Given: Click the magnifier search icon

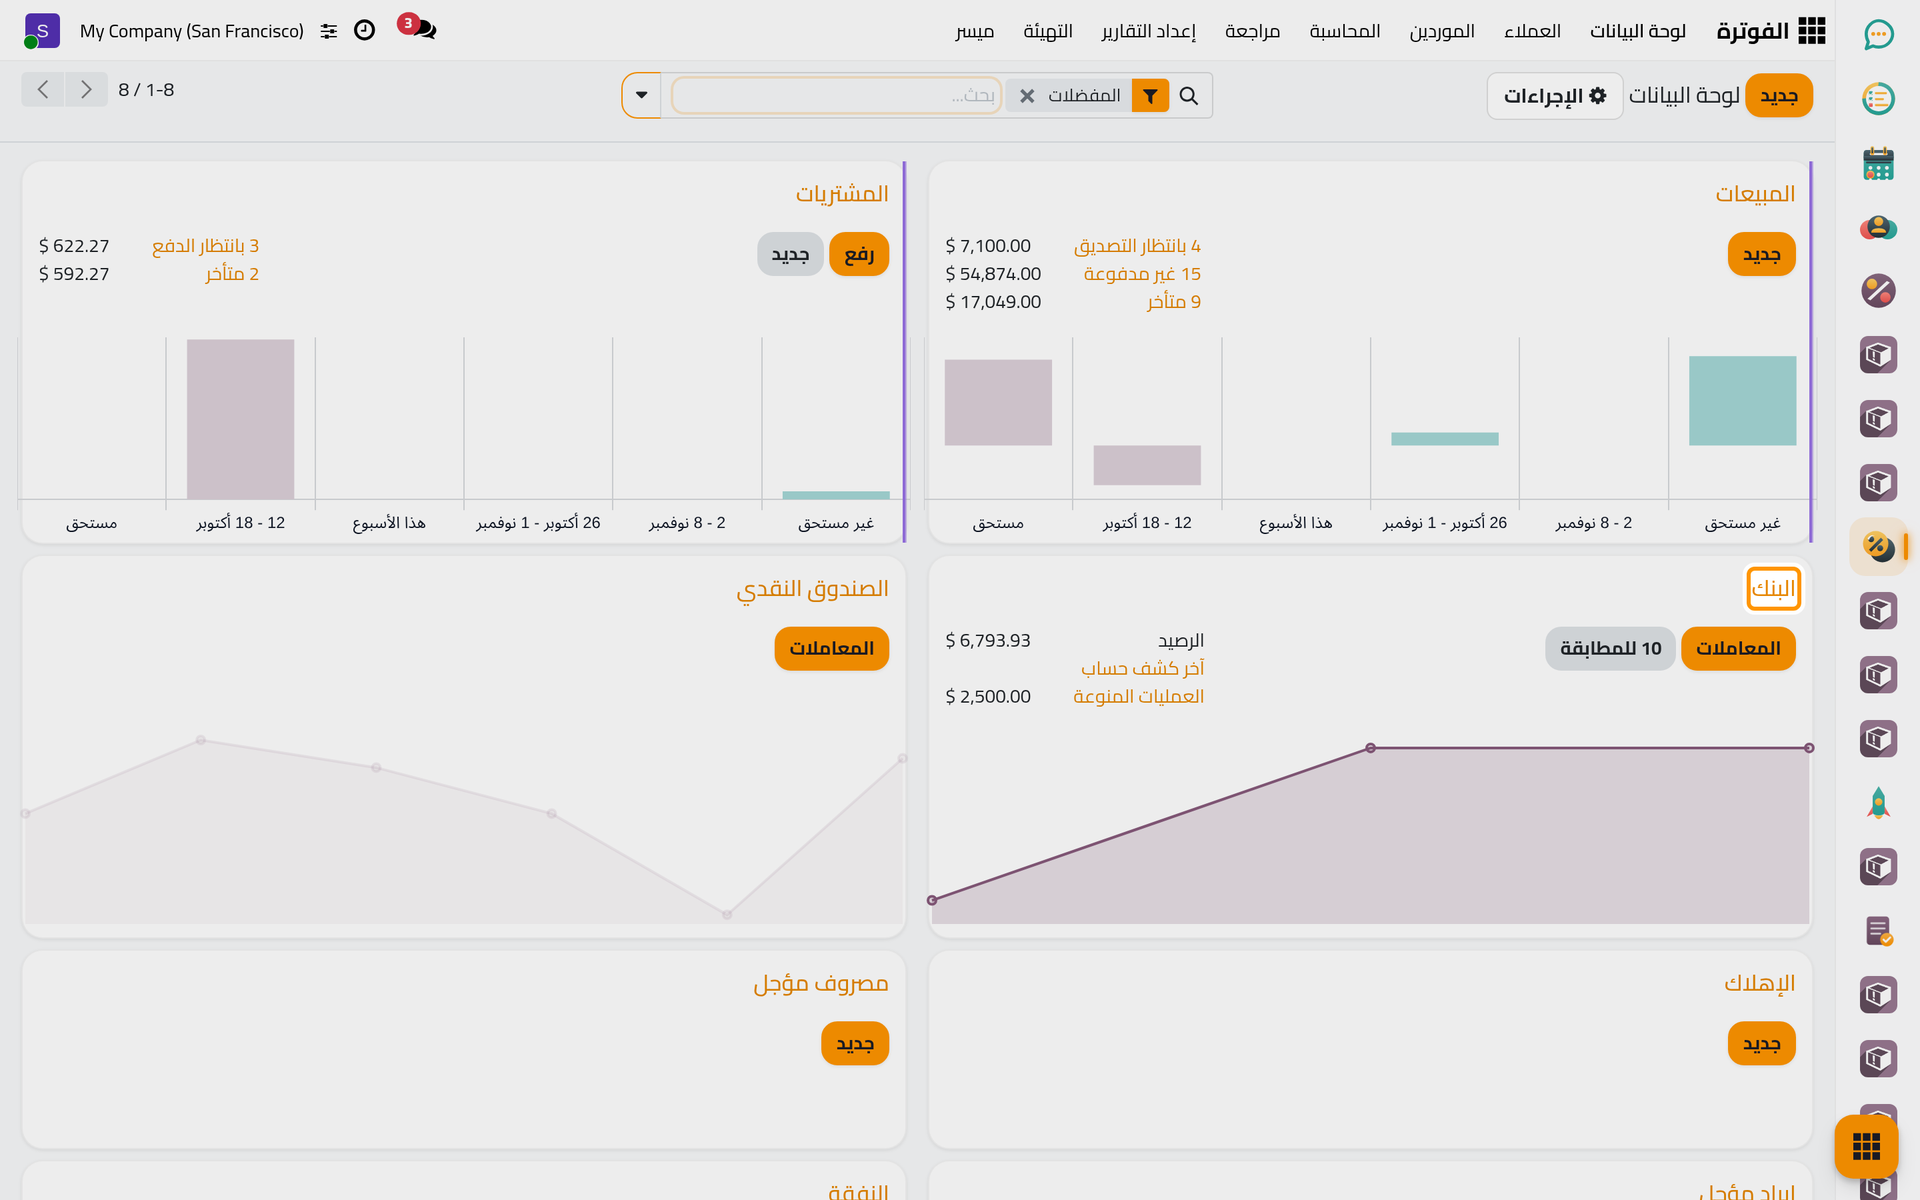Looking at the screenshot, I should coord(1188,96).
